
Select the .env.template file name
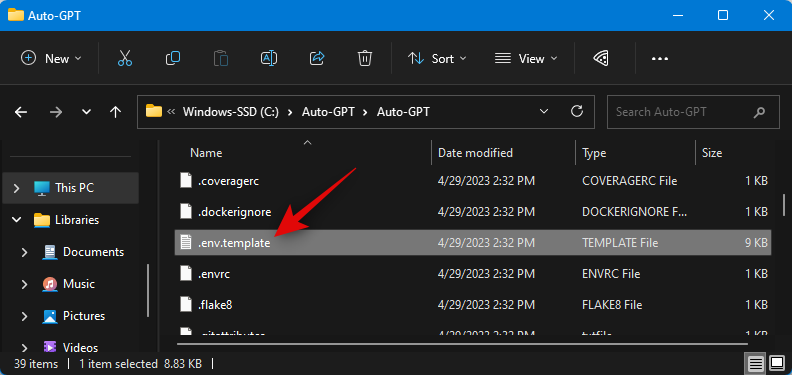coord(234,243)
